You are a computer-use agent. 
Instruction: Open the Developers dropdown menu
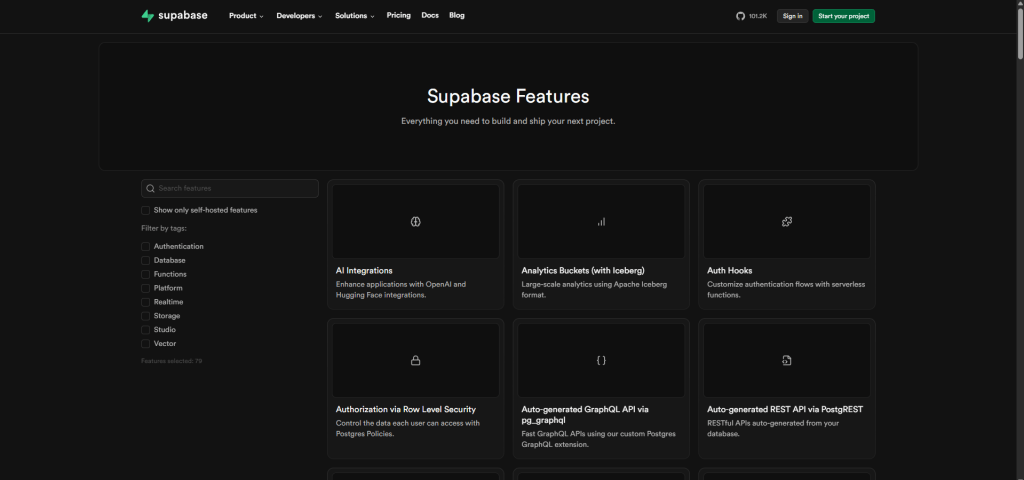point(299,16)
